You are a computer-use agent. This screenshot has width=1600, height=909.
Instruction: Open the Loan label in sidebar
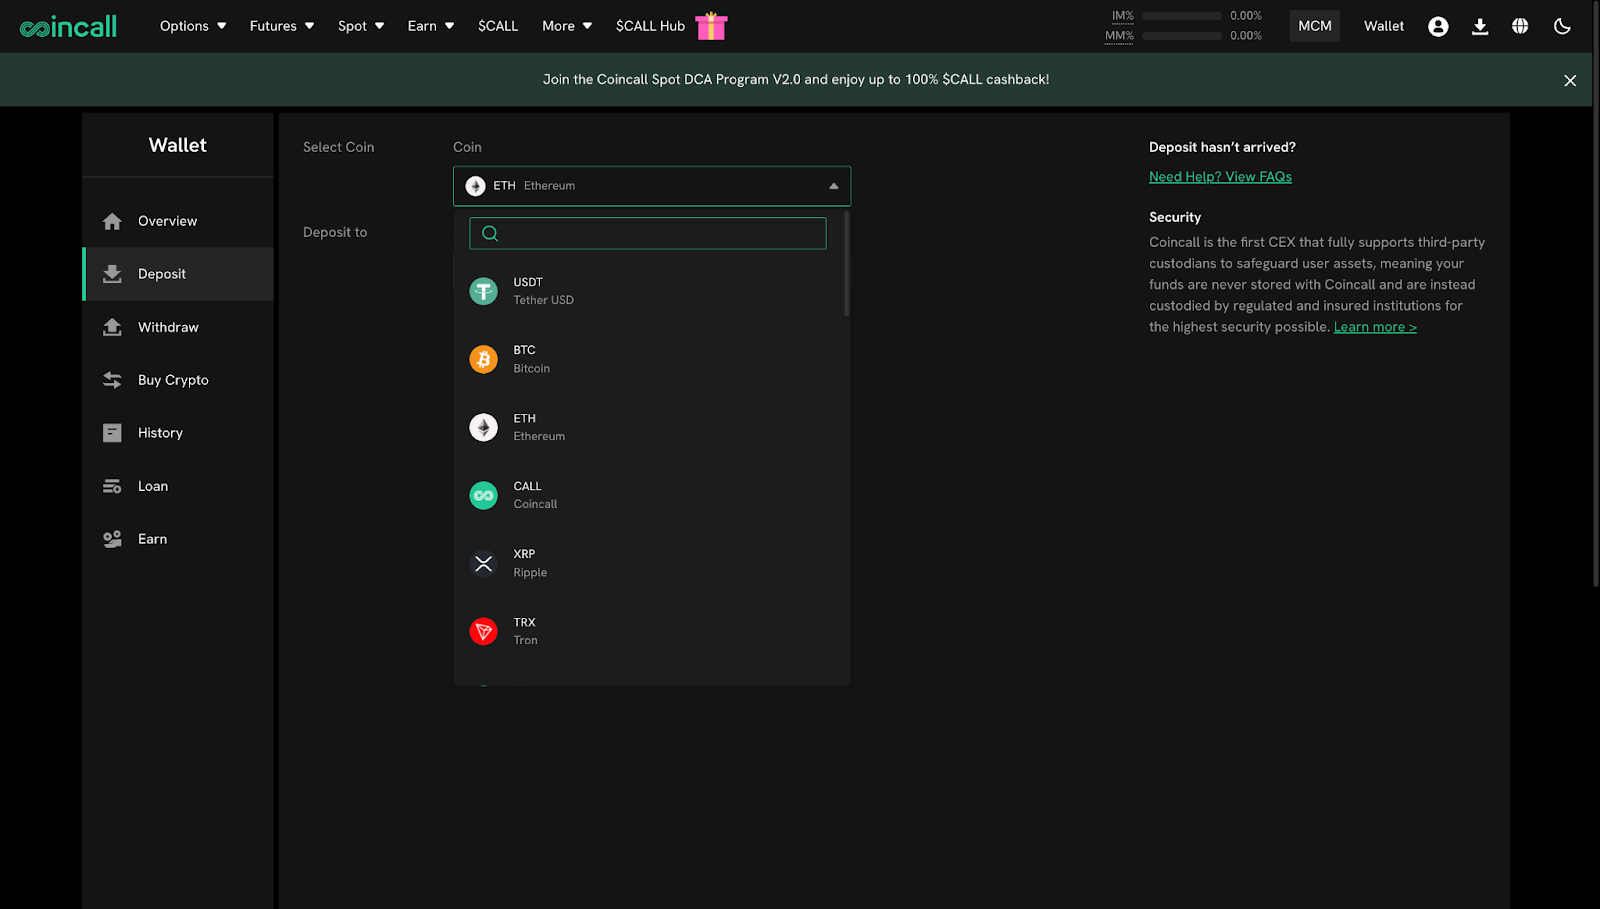[x=153, y=486]
